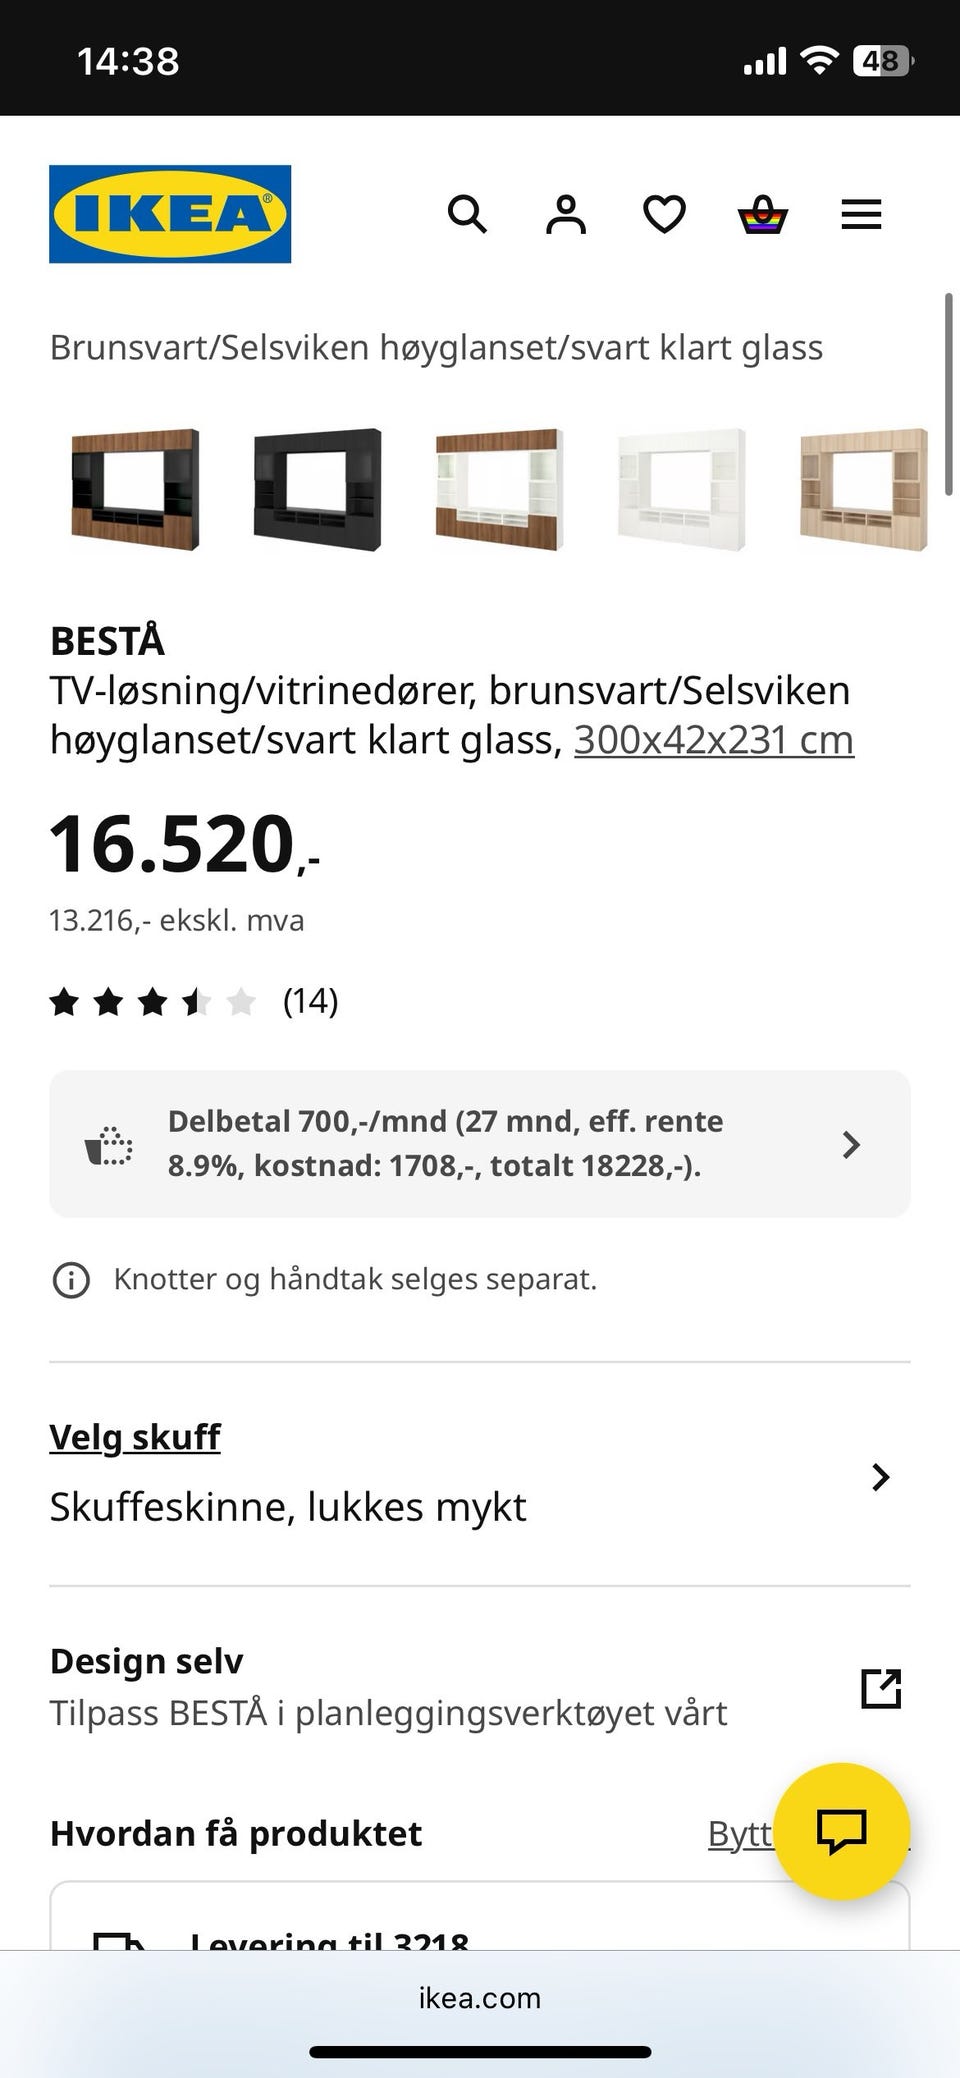
Task: Select the light oak variant thumbnail
Action: (863, 490)
